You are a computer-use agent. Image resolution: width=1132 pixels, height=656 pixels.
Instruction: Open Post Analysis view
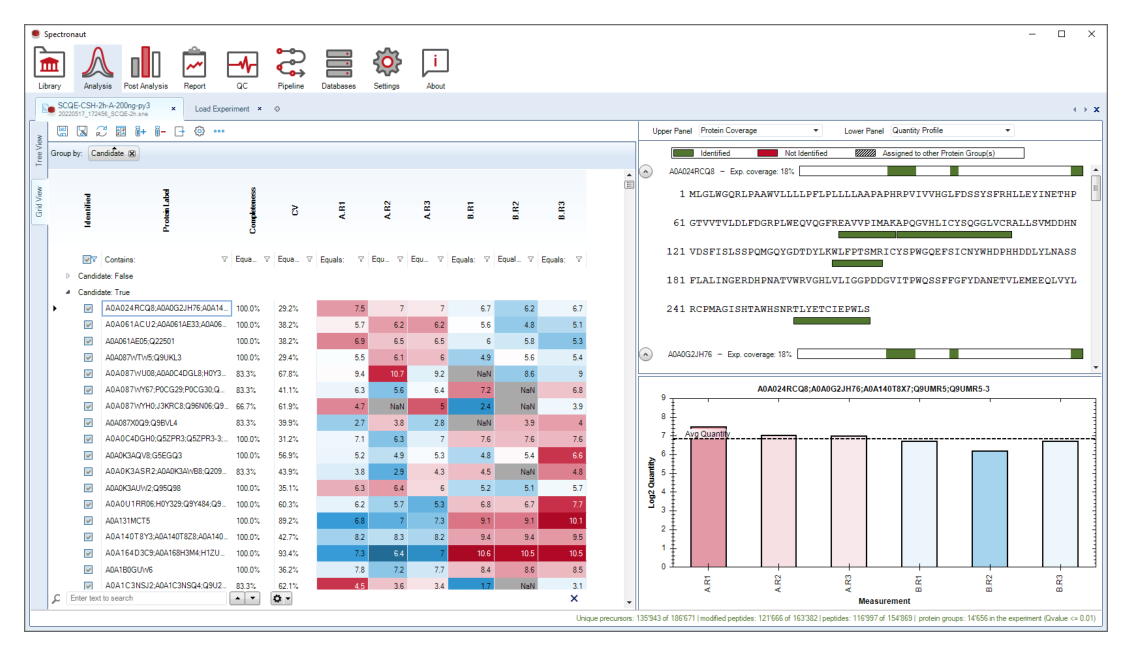(x=145, y=69)
